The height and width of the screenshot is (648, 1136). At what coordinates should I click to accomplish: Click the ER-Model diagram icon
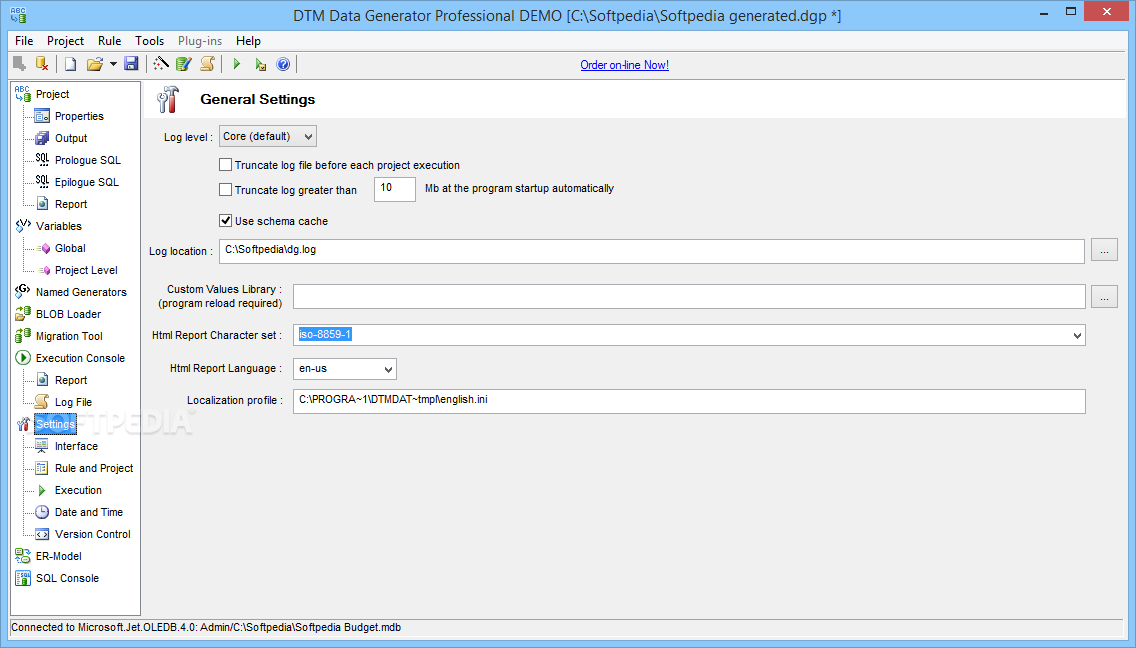23,556
